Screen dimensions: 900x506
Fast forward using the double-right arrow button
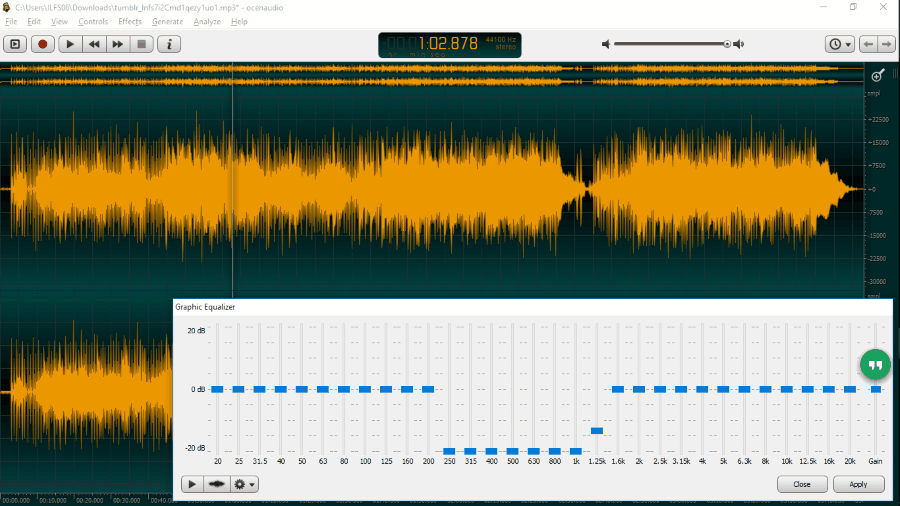click(118, 44)
